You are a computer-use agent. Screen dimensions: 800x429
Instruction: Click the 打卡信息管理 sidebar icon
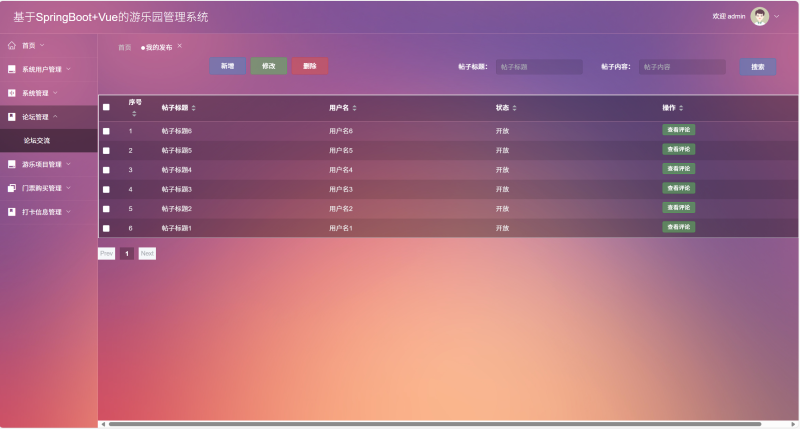[x=12, y=212]
